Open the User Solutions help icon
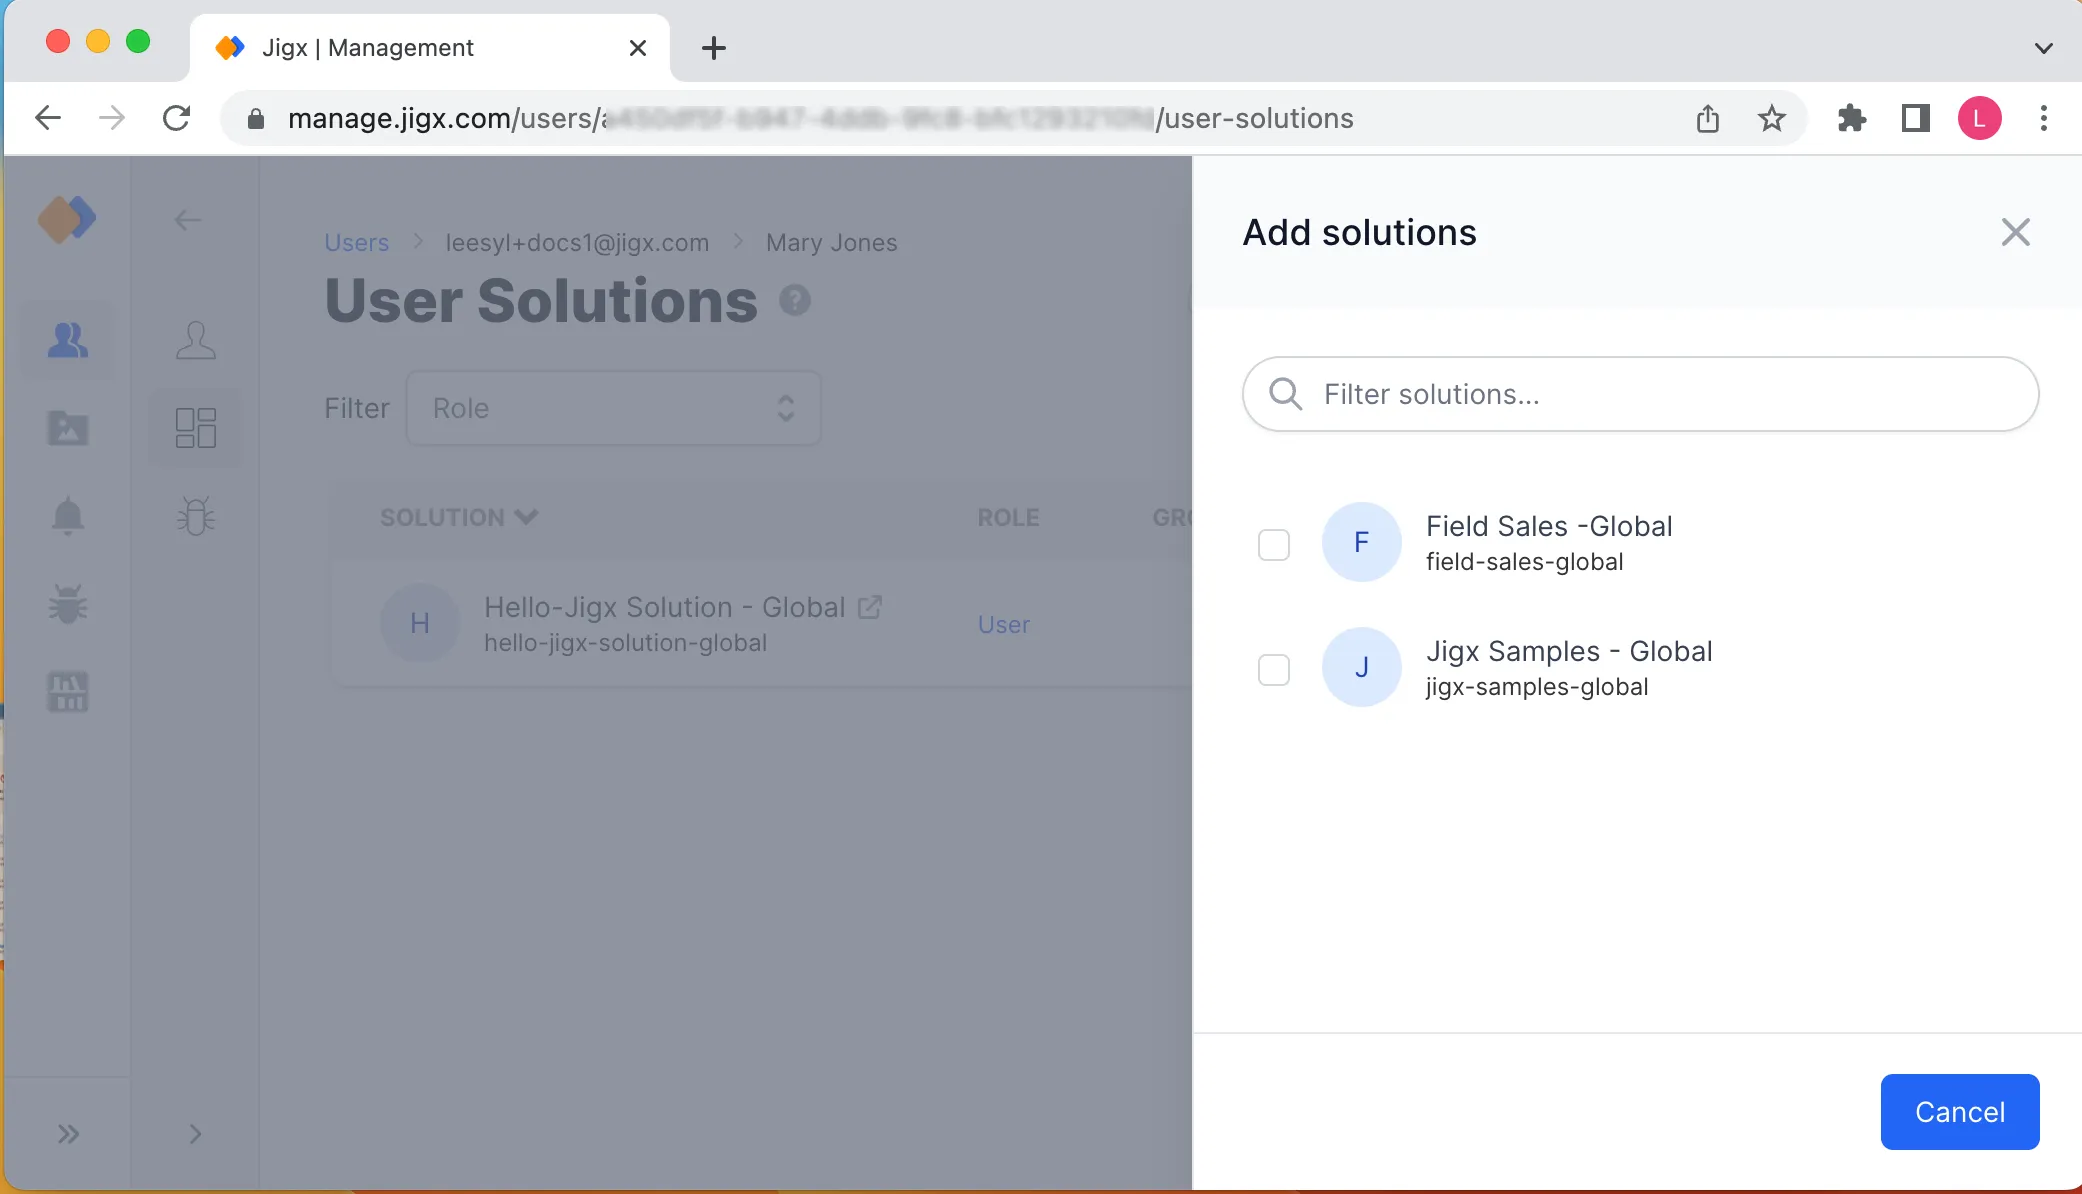This screenshot has width=2082, height=1194. [x=795, y=300]
